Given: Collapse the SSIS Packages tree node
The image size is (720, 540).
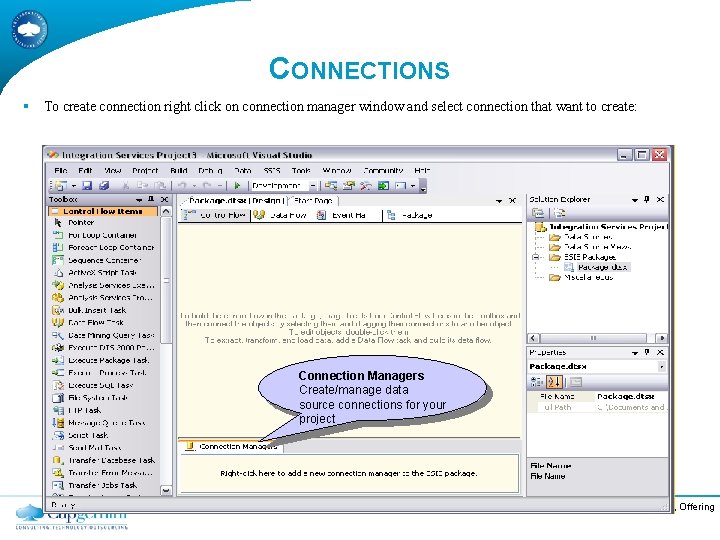Looking at the screenshot, I should 535,257.
